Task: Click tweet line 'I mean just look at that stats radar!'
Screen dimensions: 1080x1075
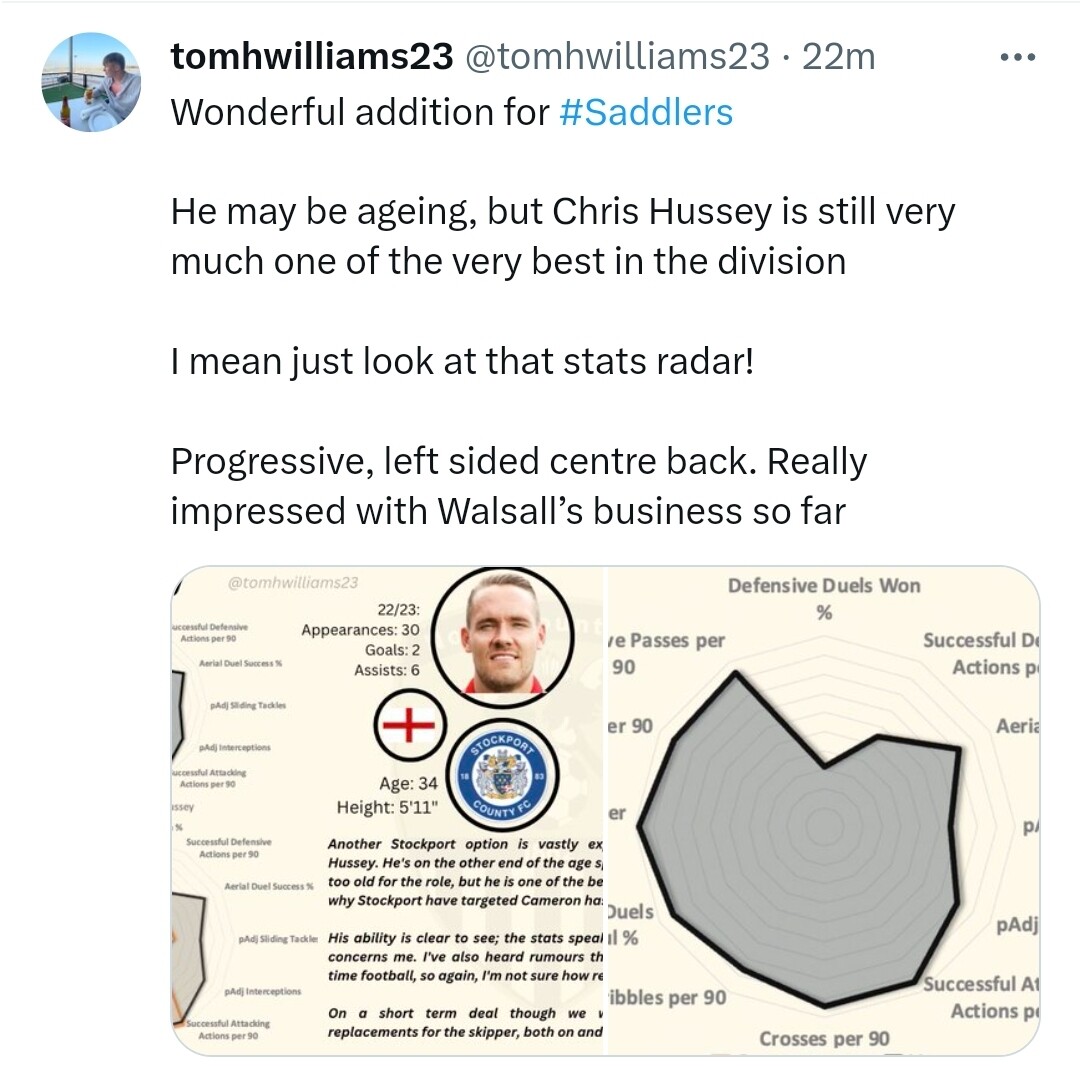Action: [x=462, y=361]
